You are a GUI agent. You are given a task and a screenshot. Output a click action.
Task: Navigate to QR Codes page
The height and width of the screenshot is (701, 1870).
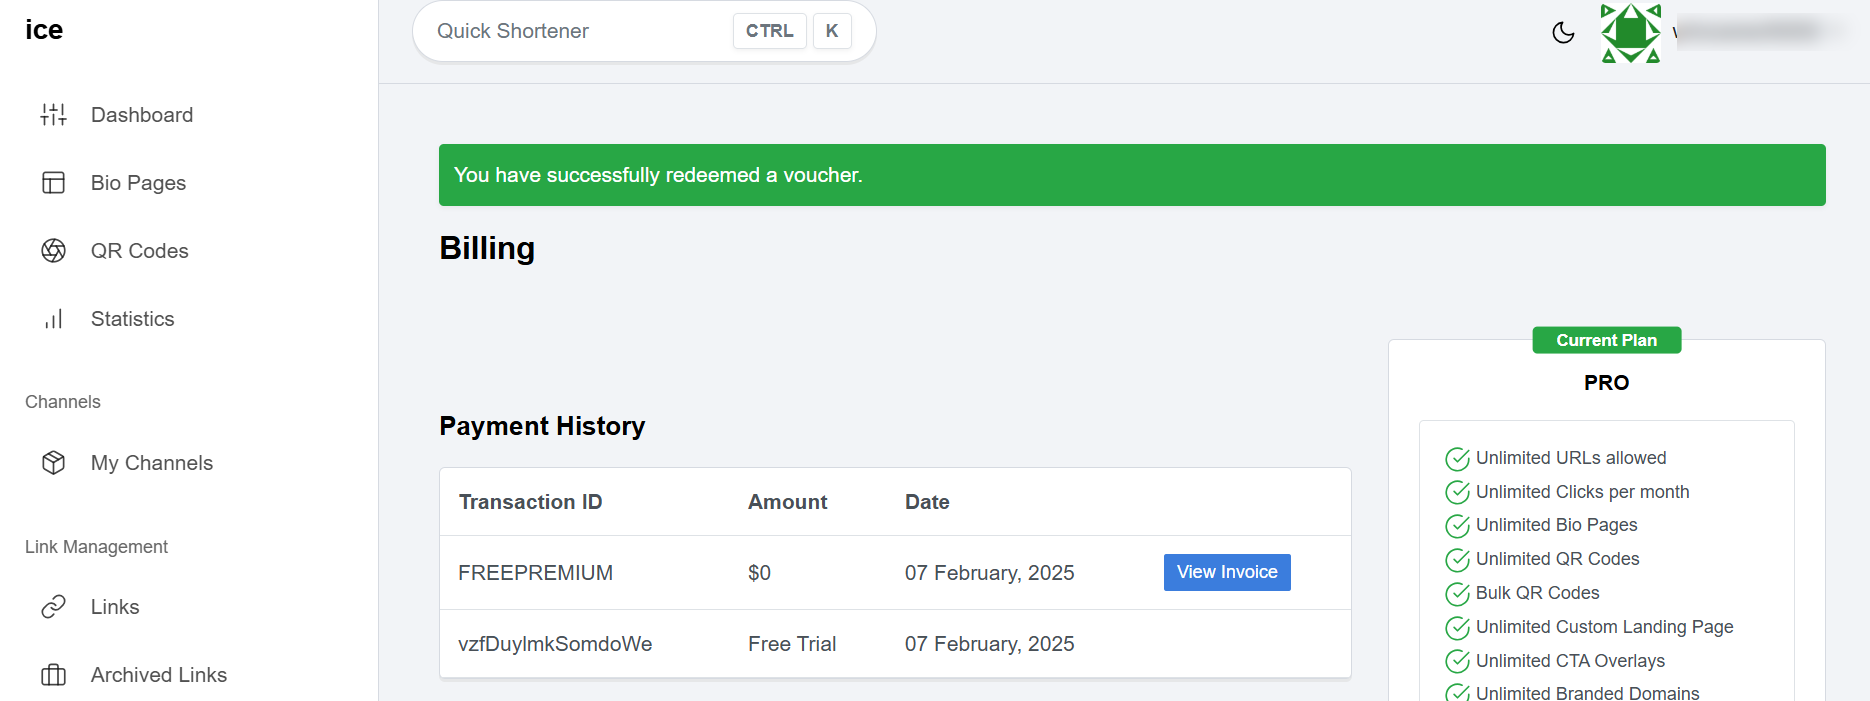tap(139, 251)
